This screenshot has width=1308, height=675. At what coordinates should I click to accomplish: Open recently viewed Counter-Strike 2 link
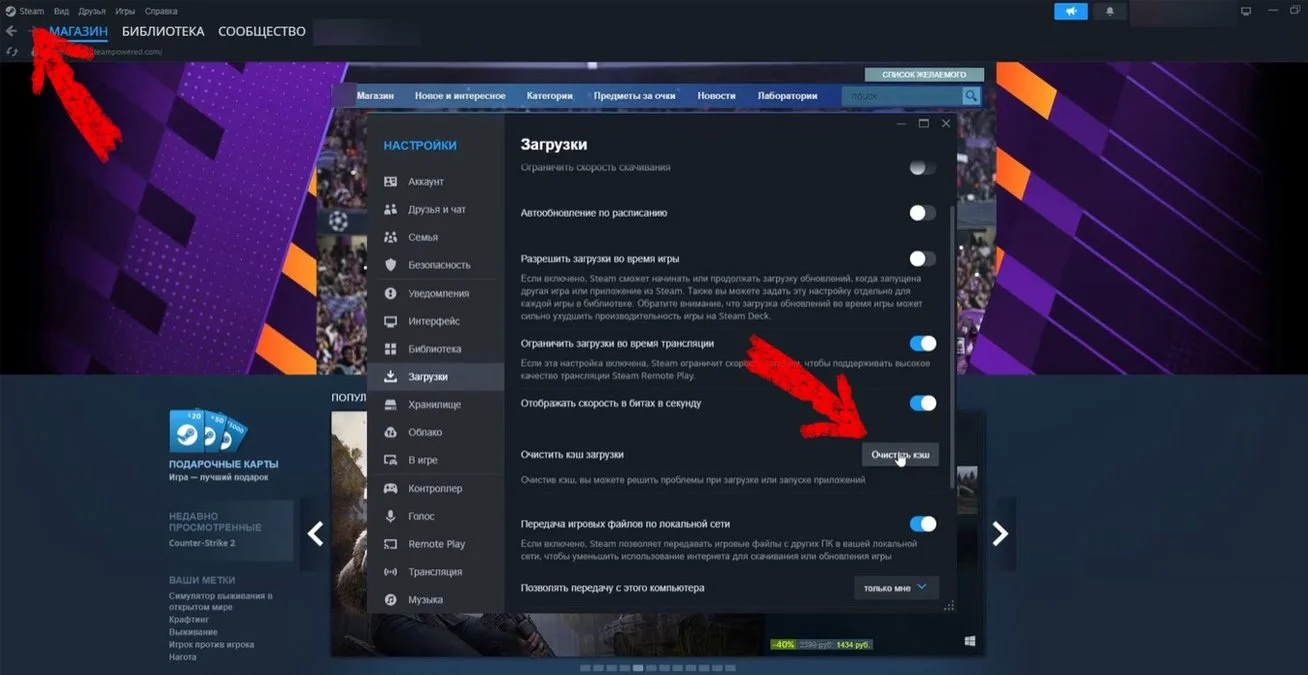(x=202, y=543)
